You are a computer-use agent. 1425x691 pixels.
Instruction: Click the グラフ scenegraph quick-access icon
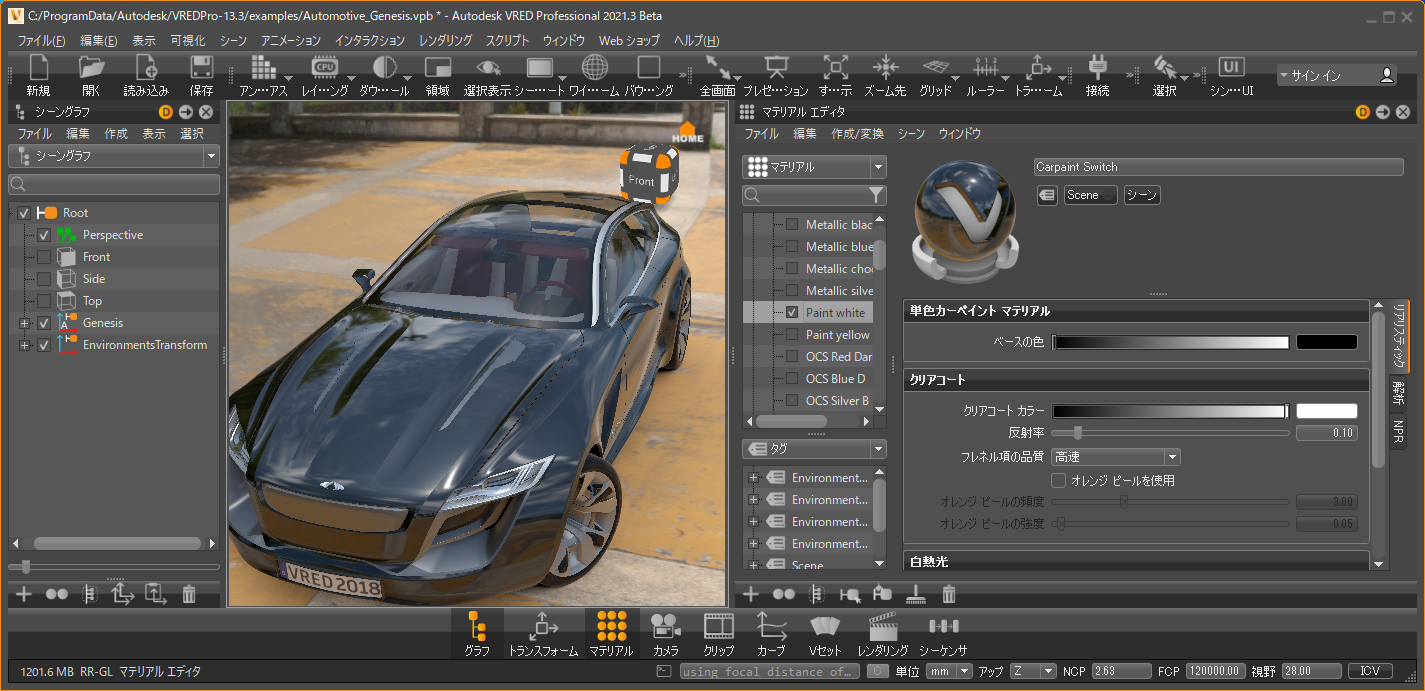[x=477, y=634]
